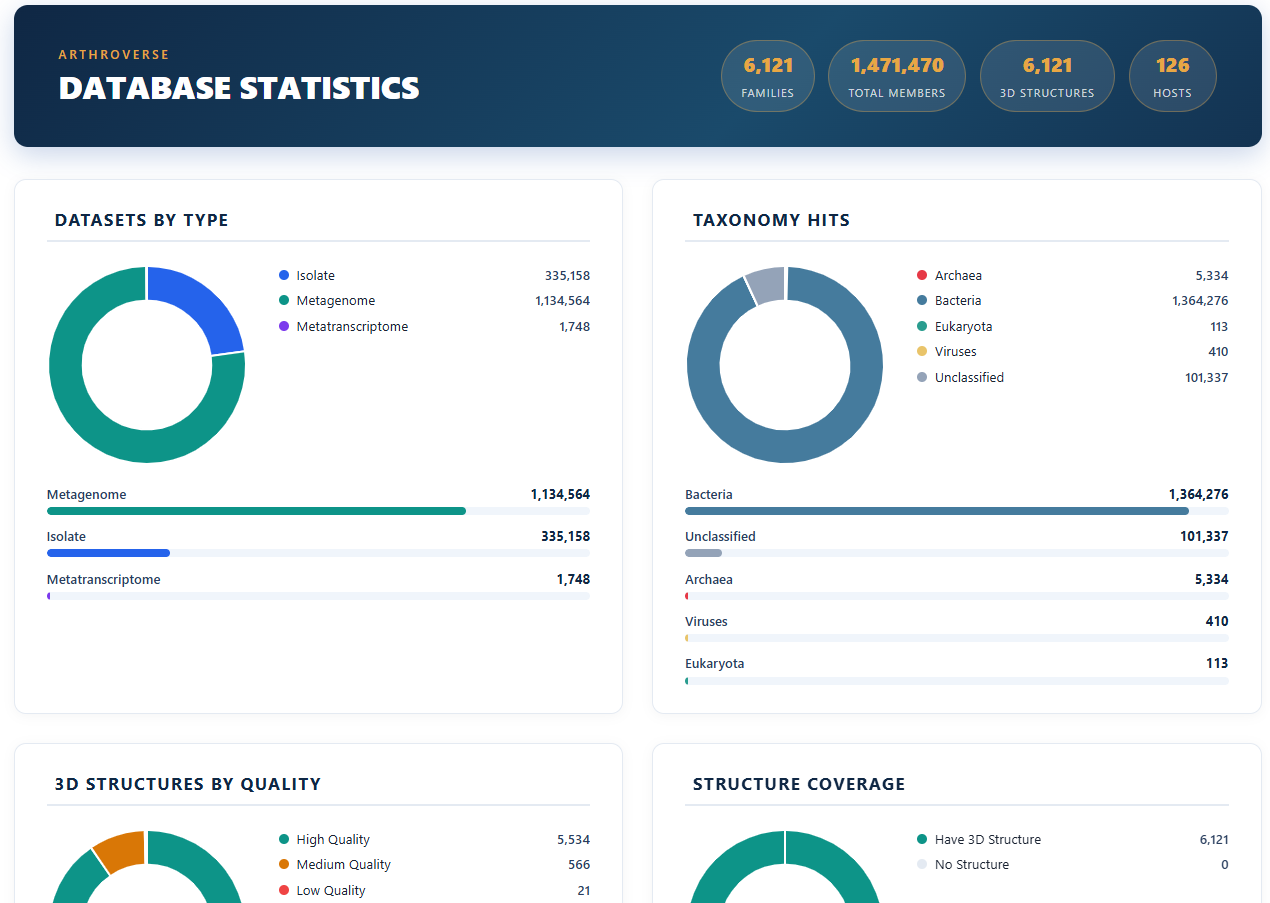
Task: Click the red Low Quality legend dot
Action: [284, 890]
